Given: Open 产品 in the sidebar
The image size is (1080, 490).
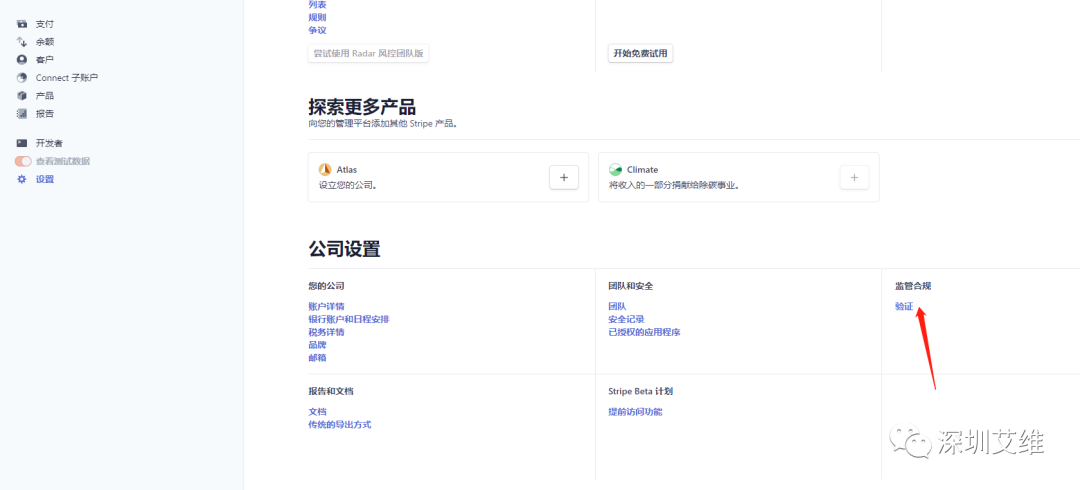Looking at the screenshot, I should pos(45,96).
